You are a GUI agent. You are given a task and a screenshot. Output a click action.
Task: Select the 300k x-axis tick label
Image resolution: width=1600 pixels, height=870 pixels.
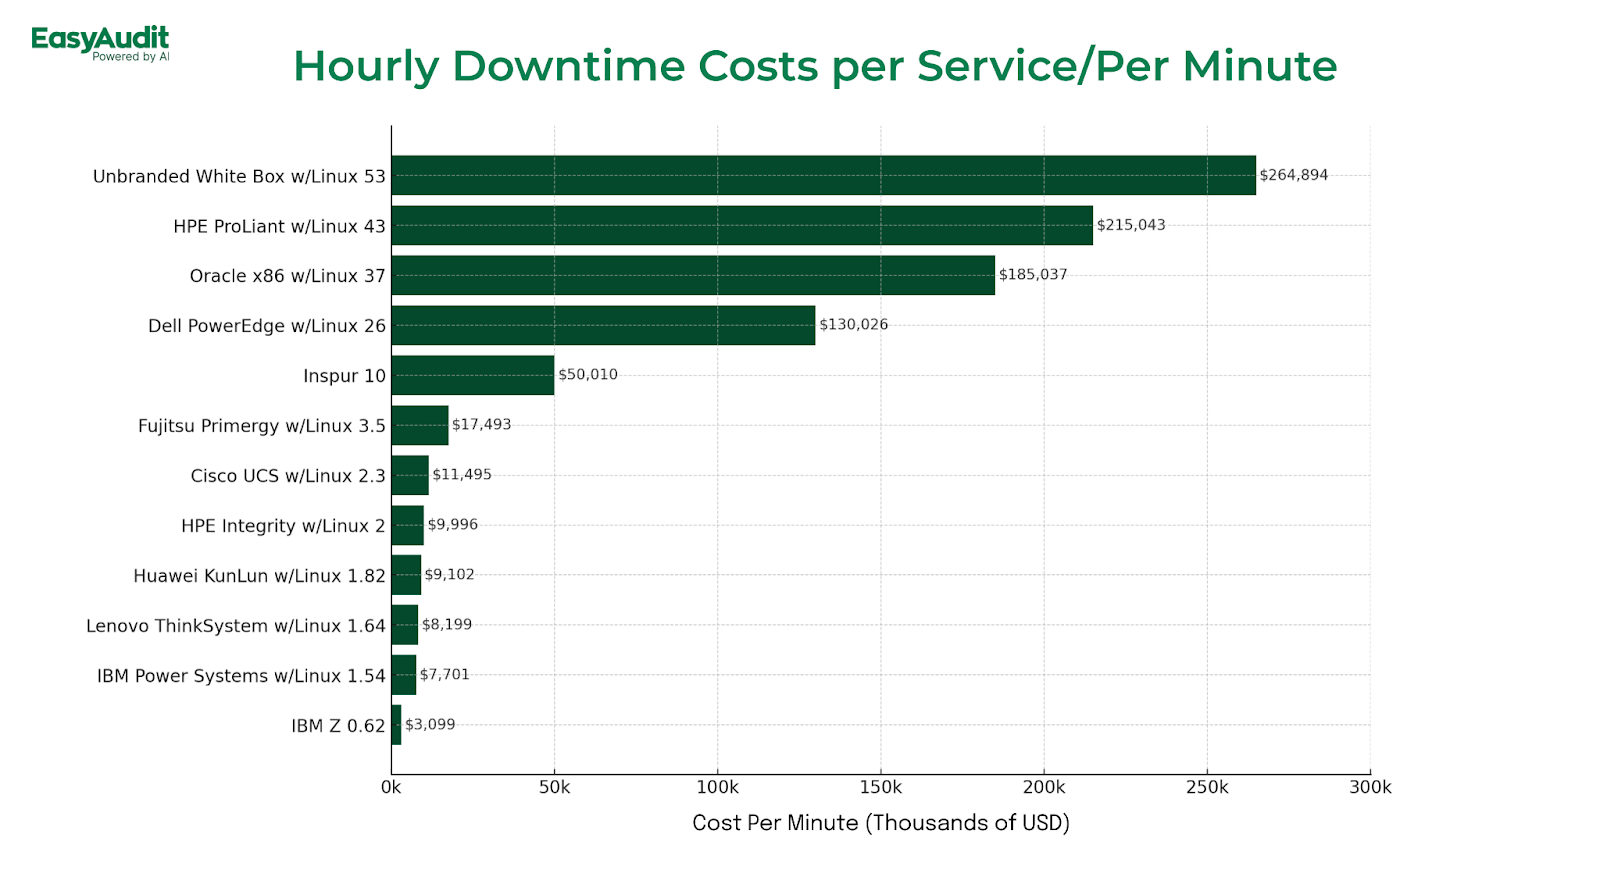(1369, 788)
